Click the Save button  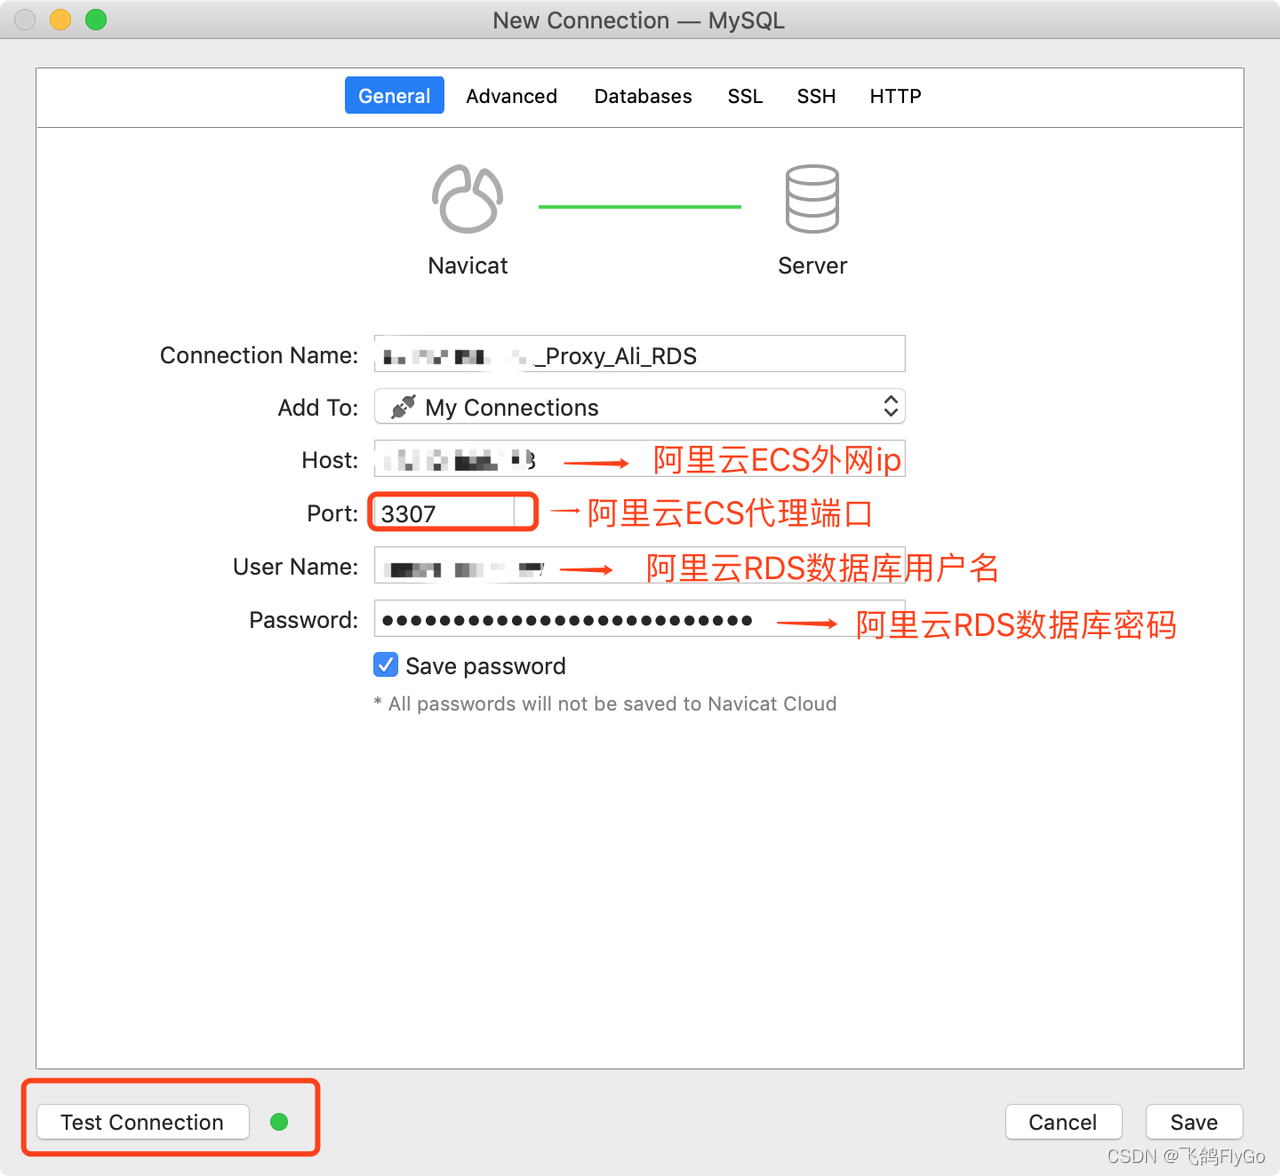[1194, 1122]
